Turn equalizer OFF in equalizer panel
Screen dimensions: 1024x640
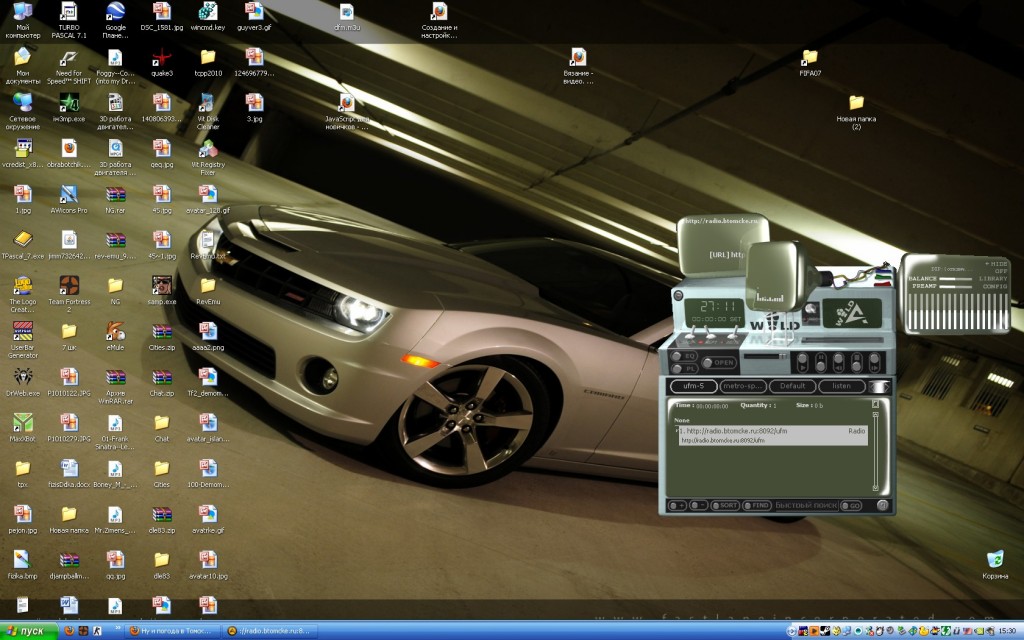click(x=1000, y=270)
